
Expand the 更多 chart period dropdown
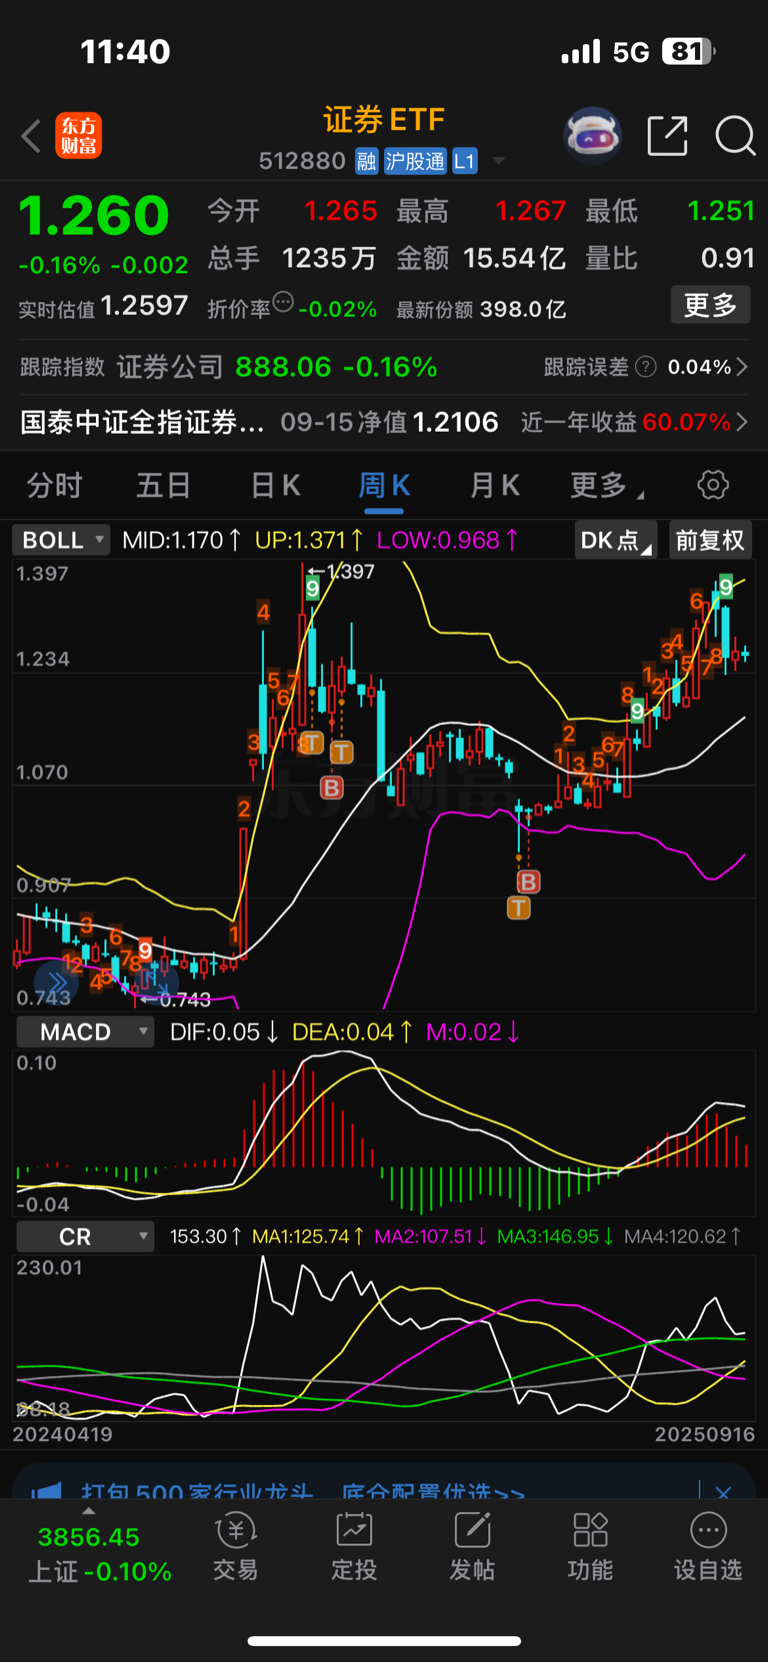[x=608, y=486]
